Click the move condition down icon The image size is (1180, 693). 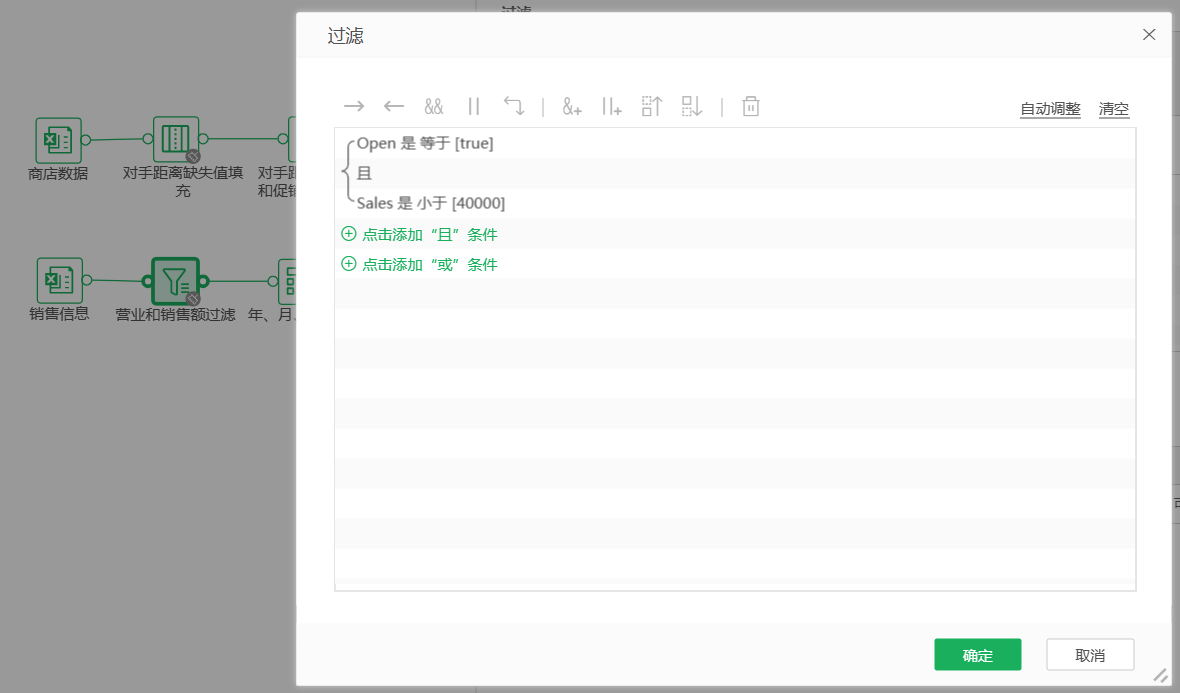tap(691, 106)
